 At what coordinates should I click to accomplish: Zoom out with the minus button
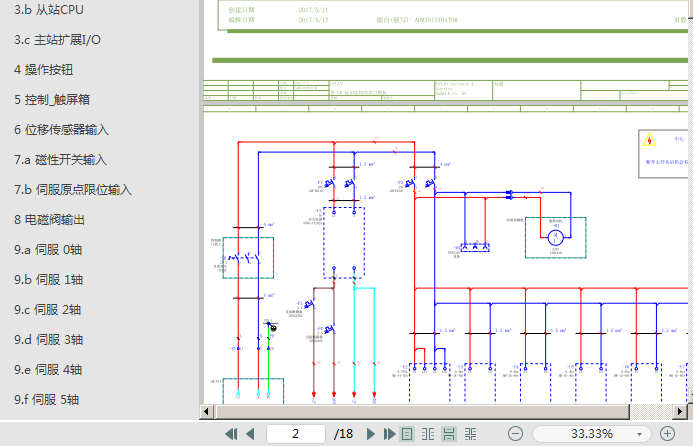click(x=515, y=434)
